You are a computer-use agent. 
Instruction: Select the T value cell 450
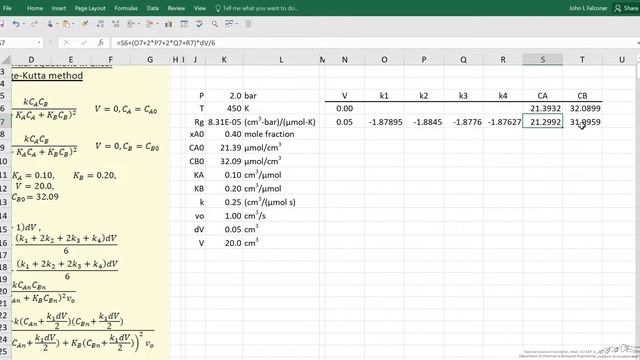pyautogui.click(x=224, y=108)
